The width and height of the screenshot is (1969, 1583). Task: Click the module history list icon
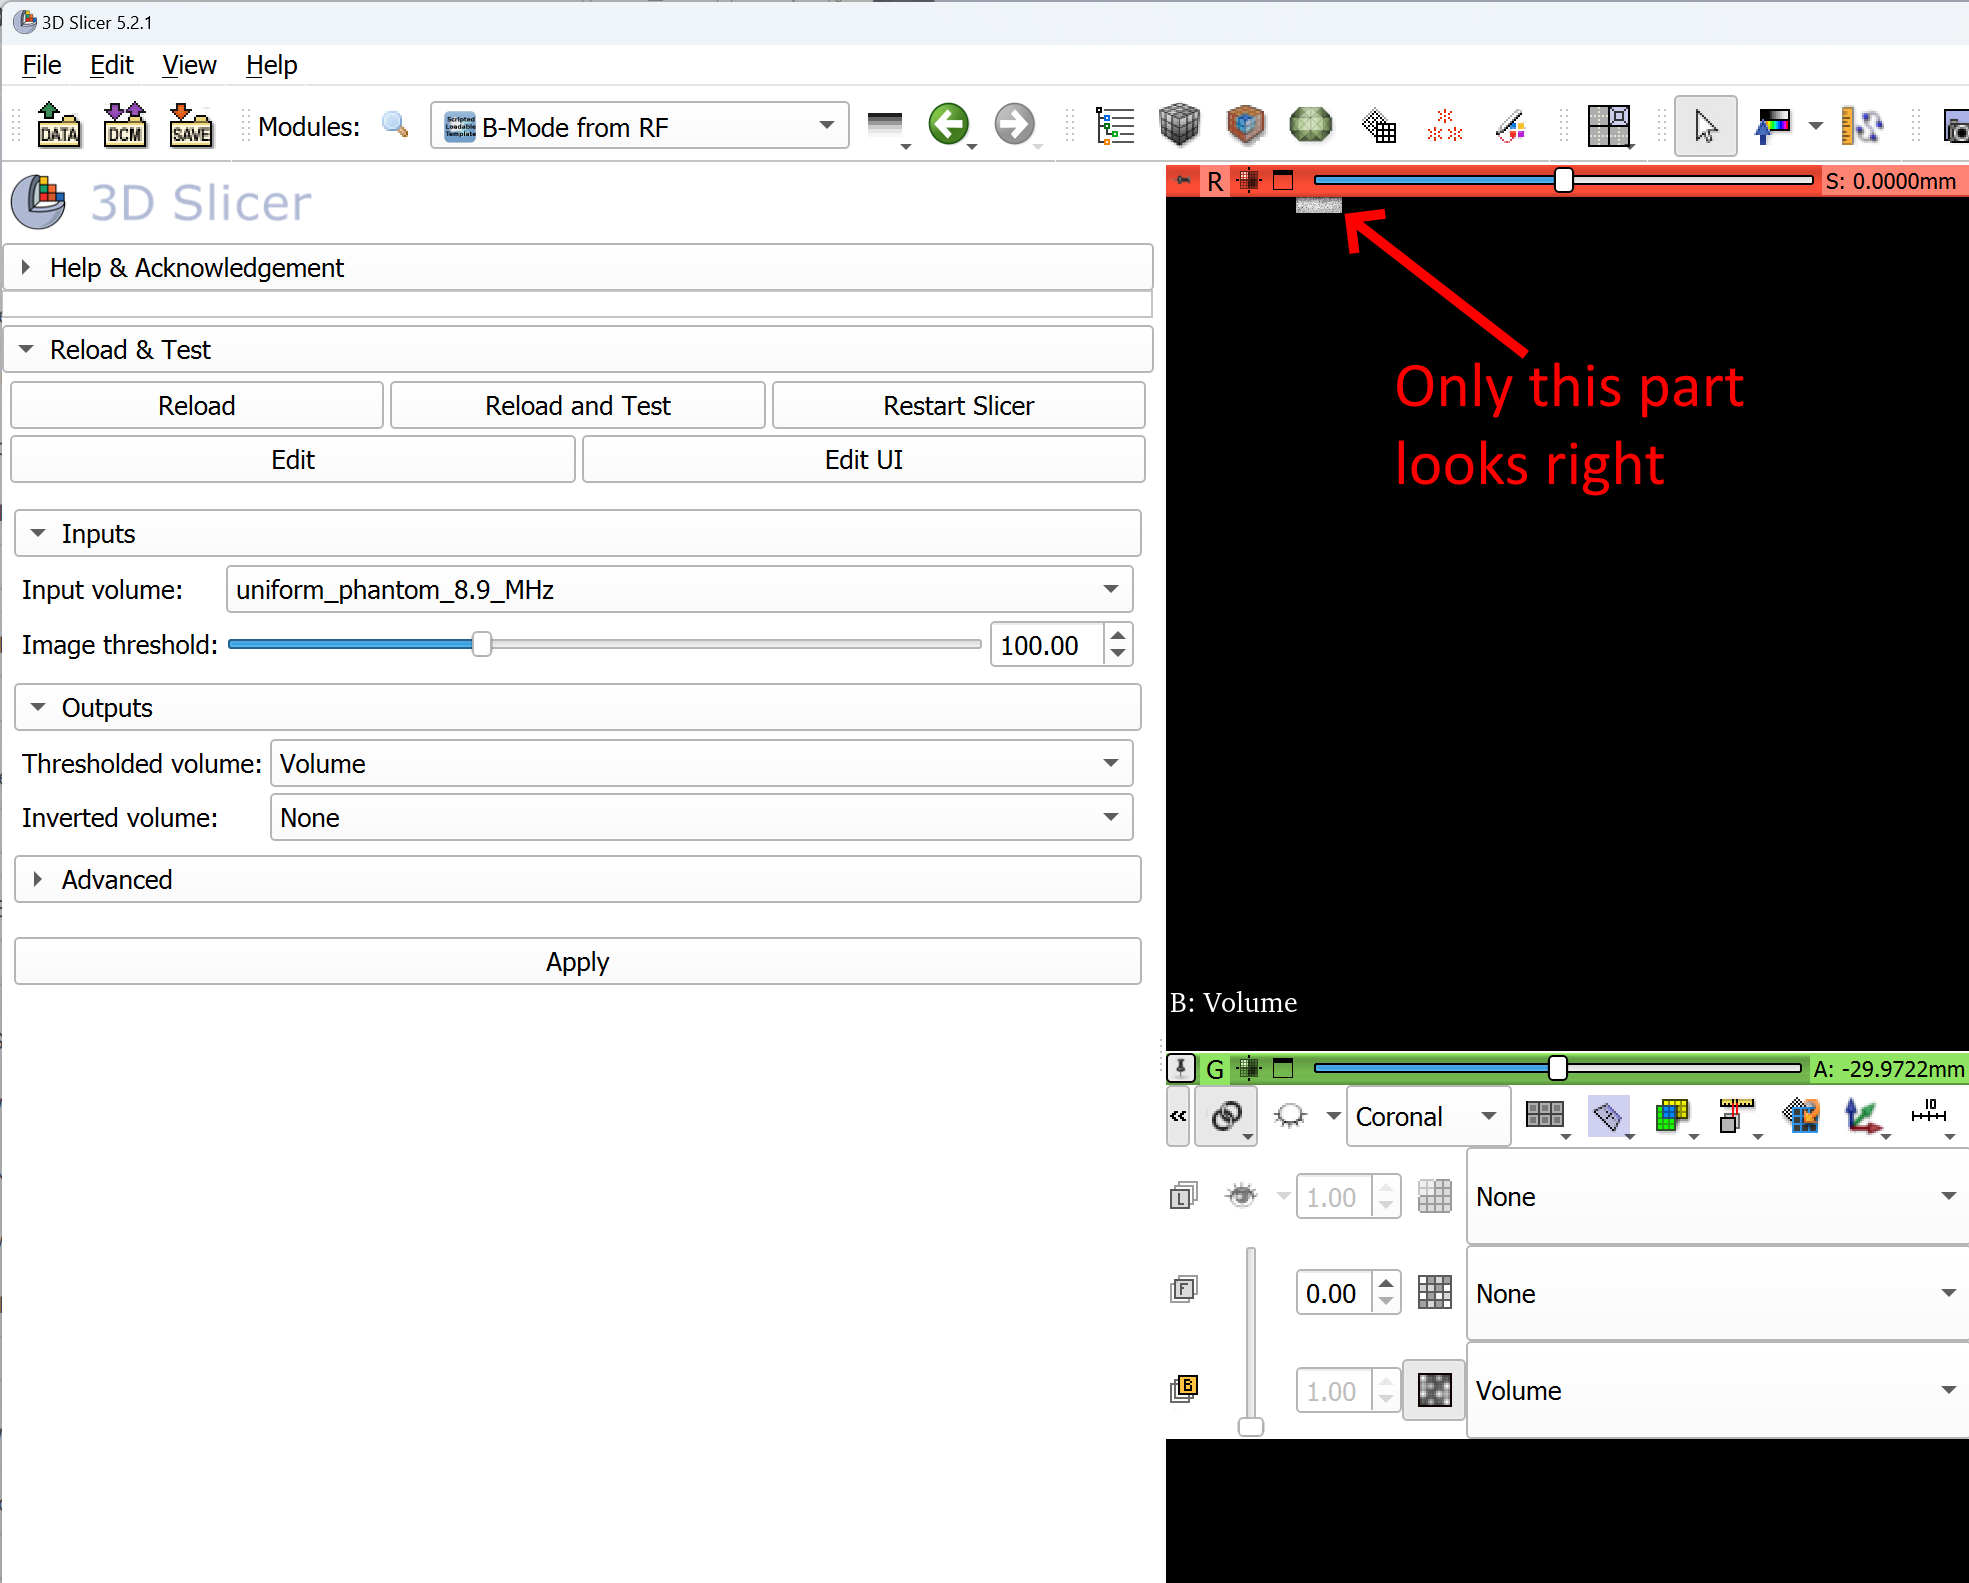click(1115, 125)
